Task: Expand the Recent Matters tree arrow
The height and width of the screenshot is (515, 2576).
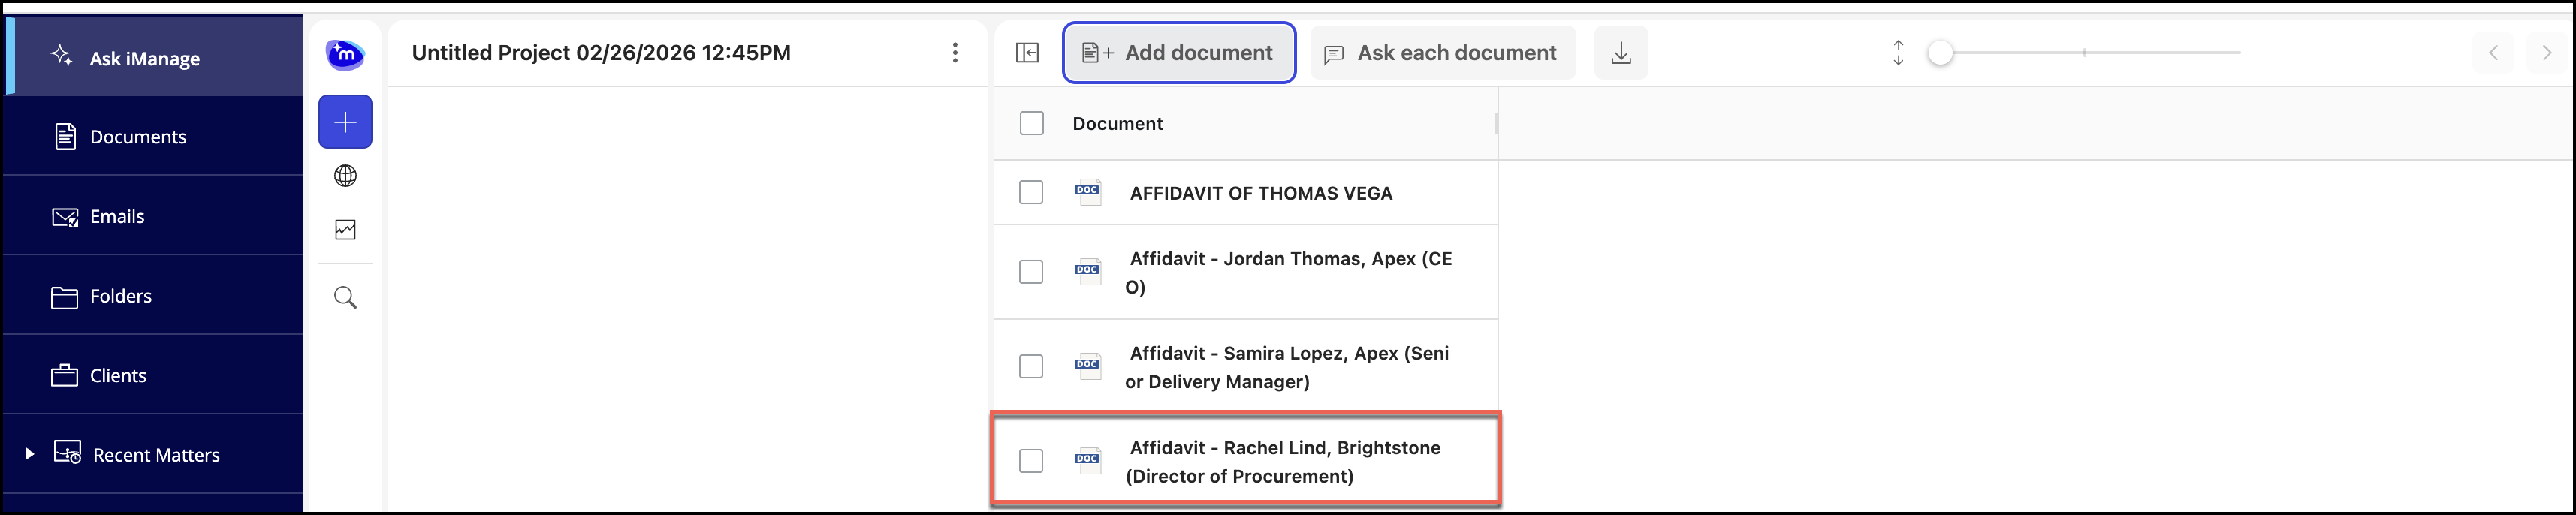Action: [x=29, y=454]
